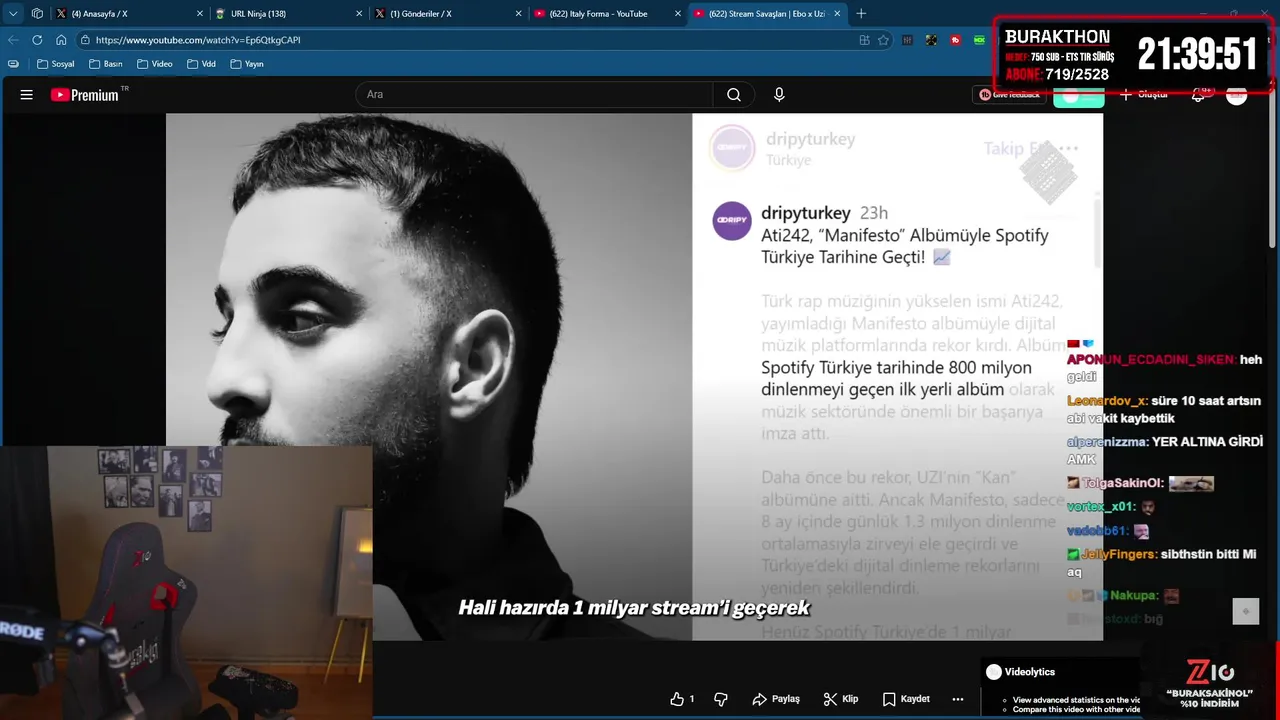1280x720 pixels.
Task: Start voice search with the microphone
Action: [779, 95]
